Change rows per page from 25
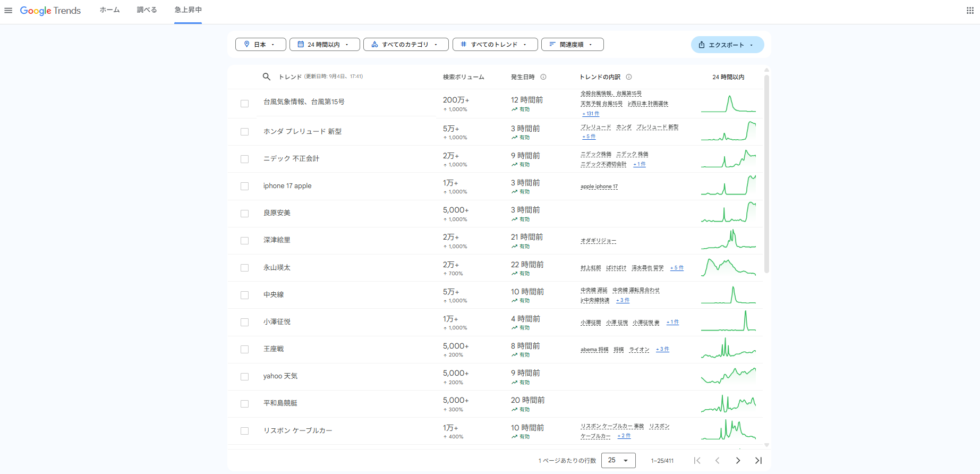The image size is (980, 474). click(618, 460)
